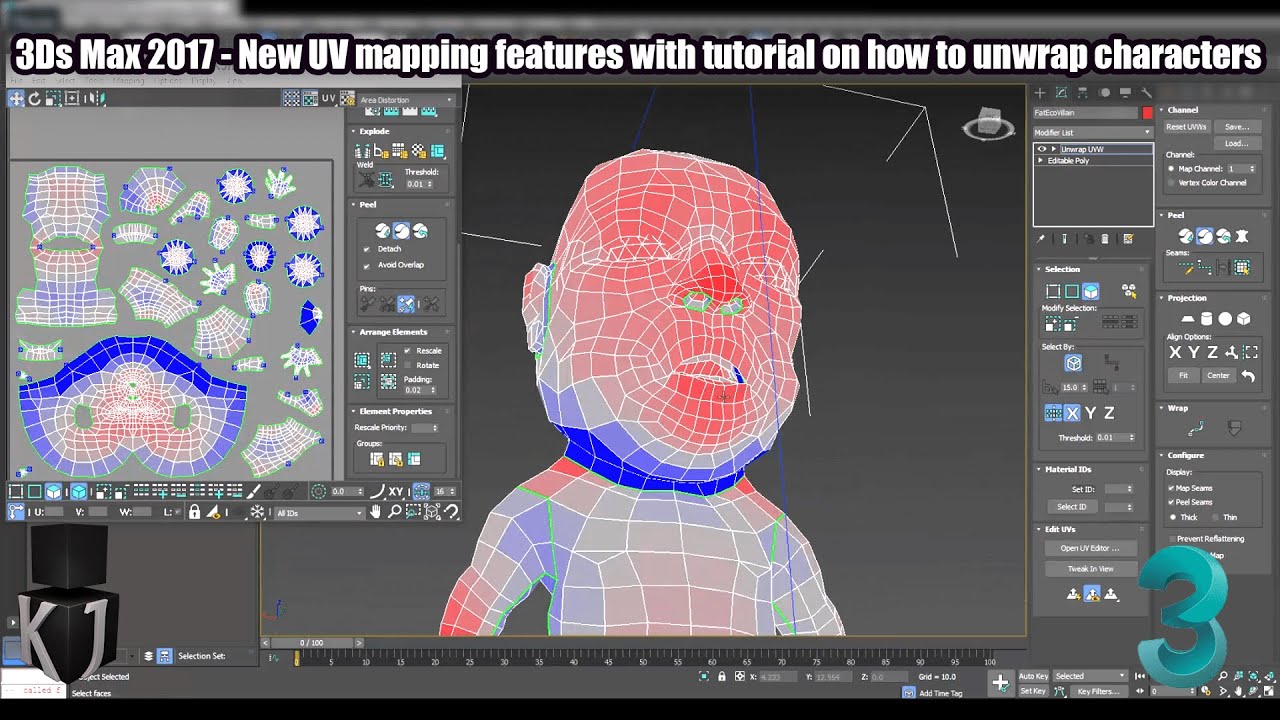The width and height of the screenshot is (1280, 720).
Task: Click first lock icon under Groups
Action: click(377, 459)
